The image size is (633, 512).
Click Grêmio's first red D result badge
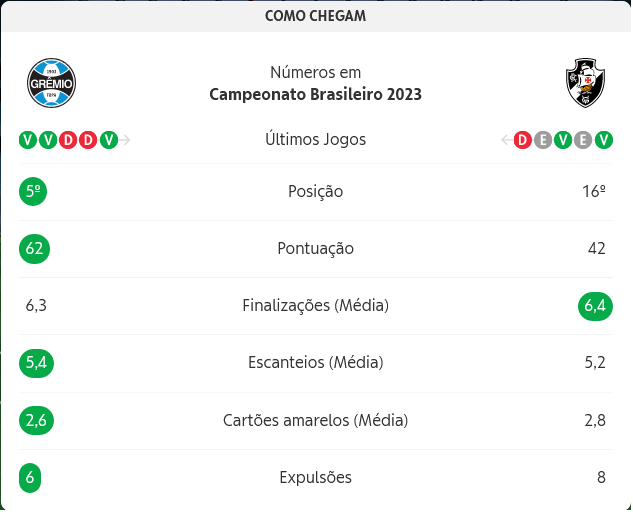(68, 140)
